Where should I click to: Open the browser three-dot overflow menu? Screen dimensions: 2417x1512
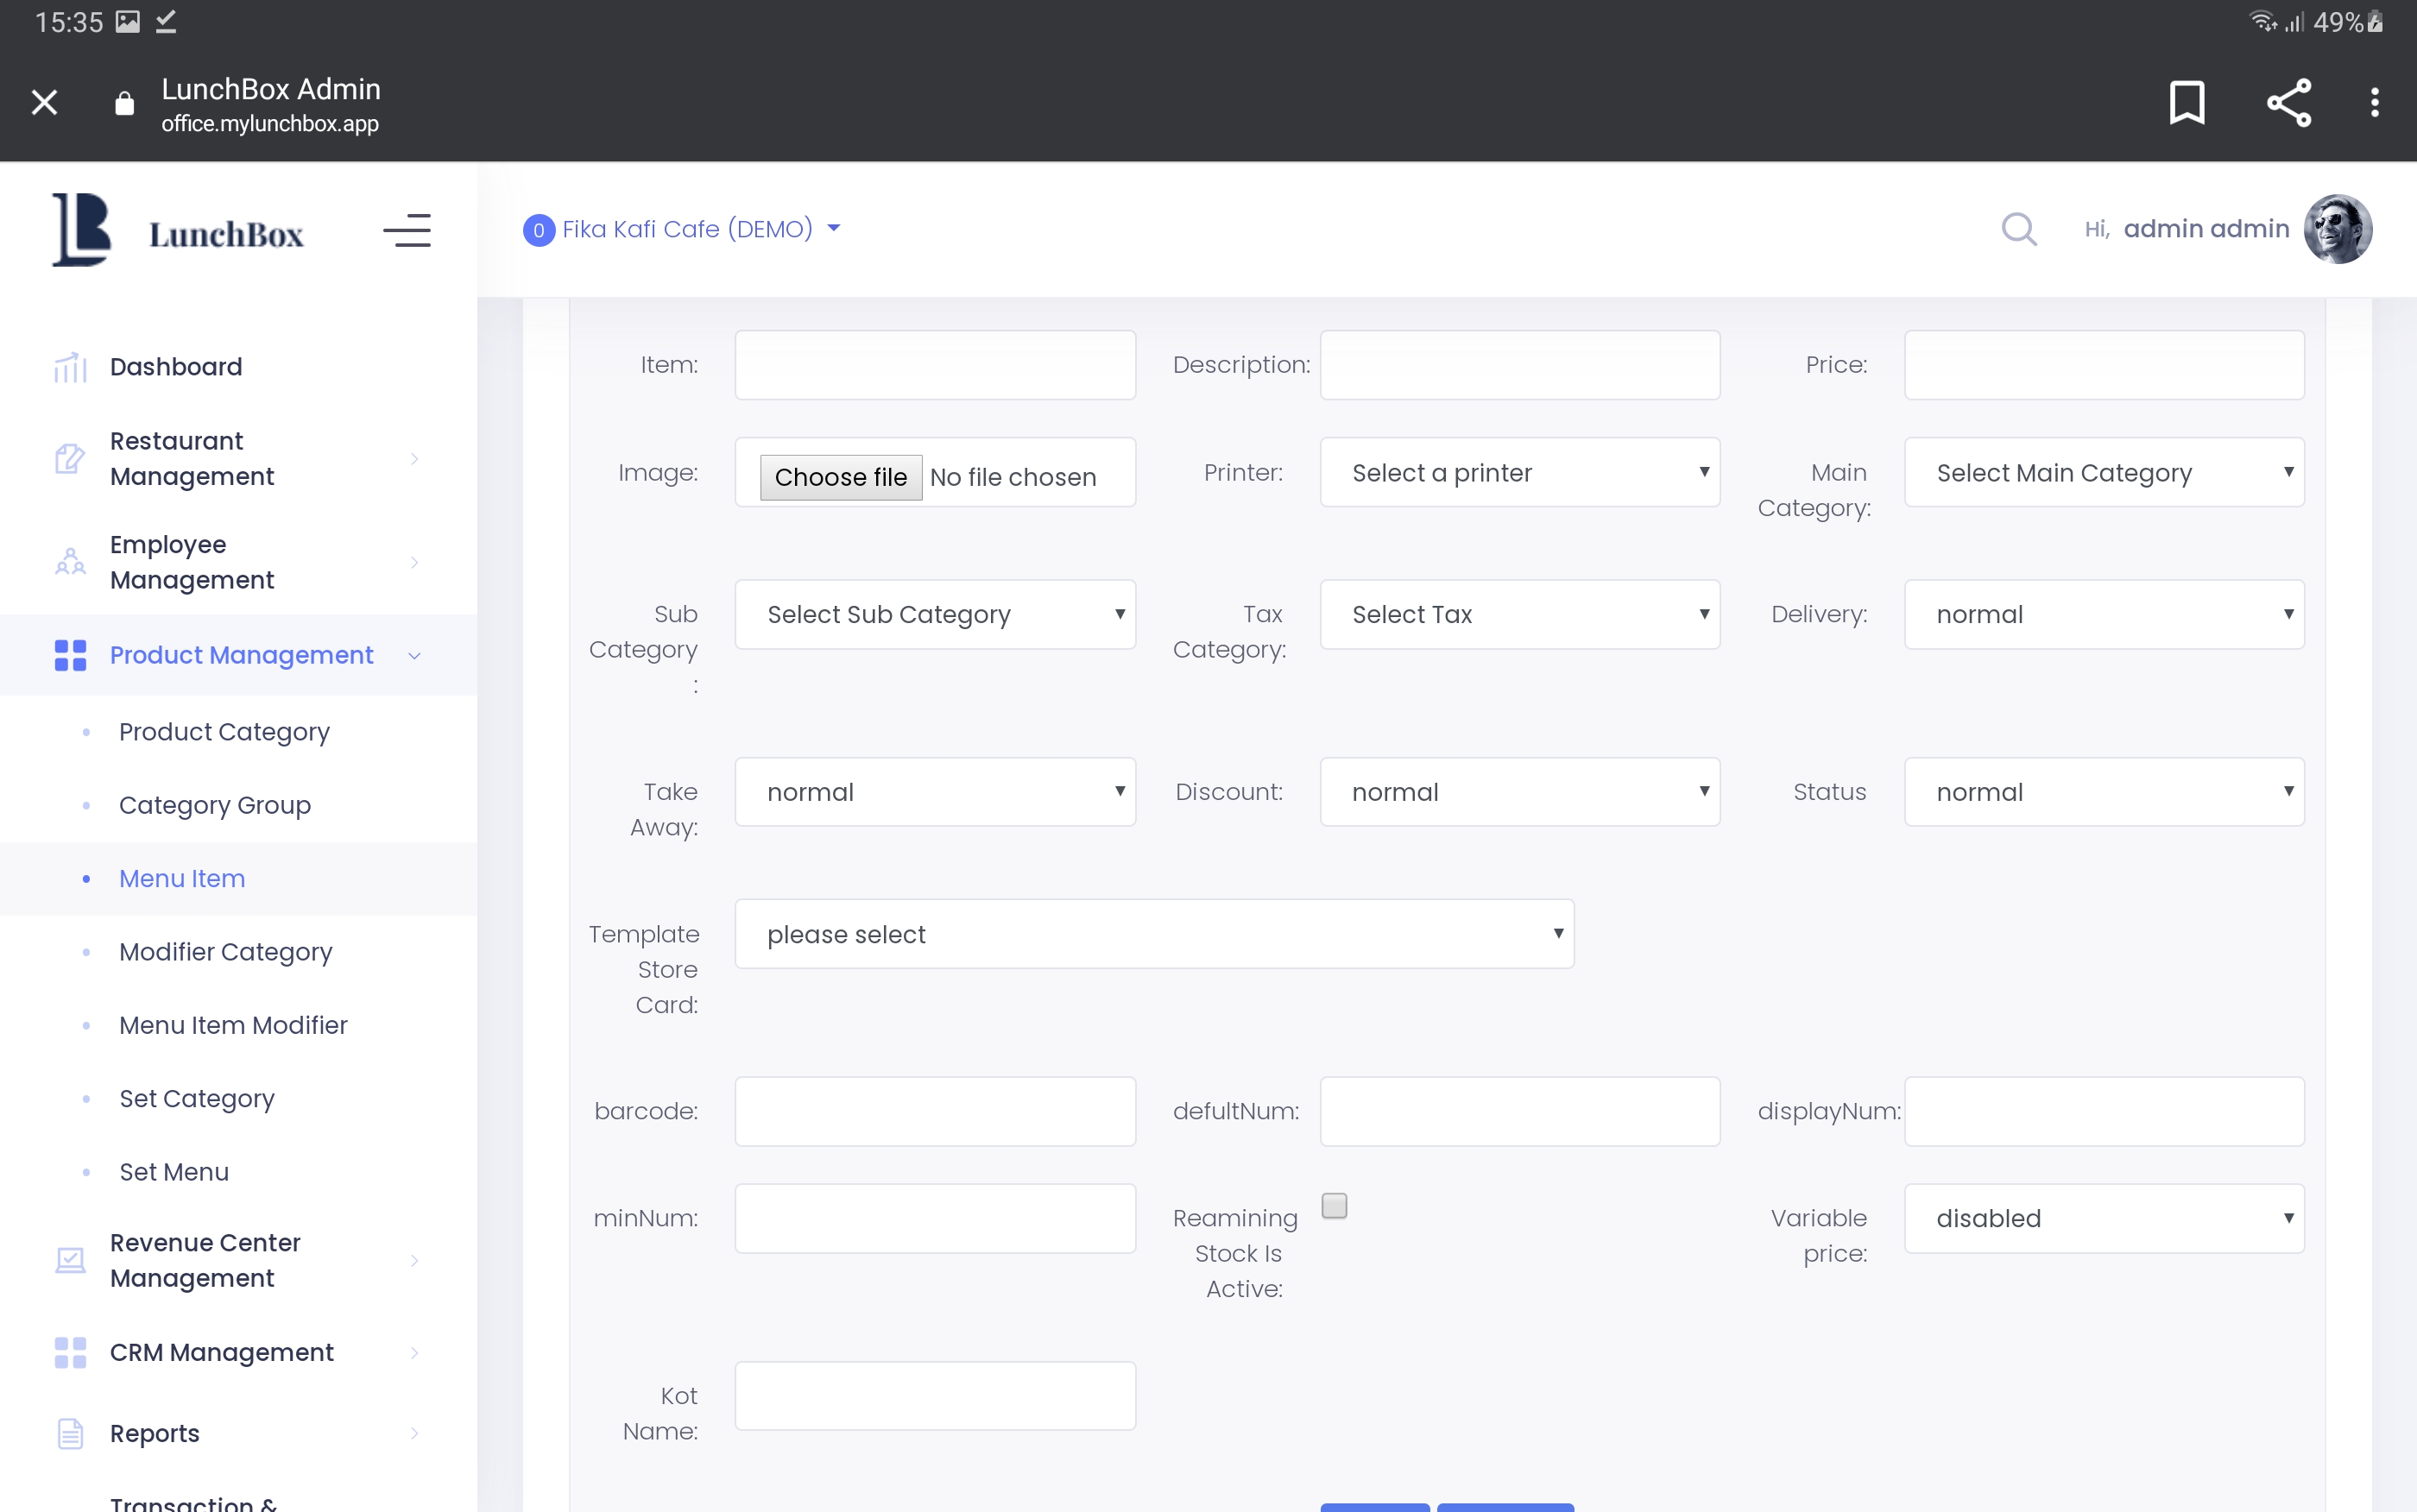click(2374, 102)
